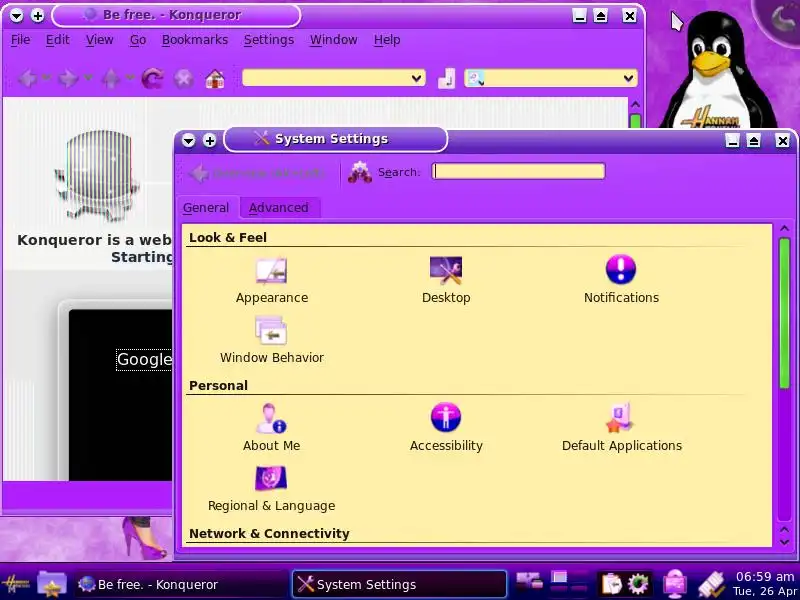Expand the Konqueror search bar dropdown
This screenshot has height=600, width=800.
coord(628,78)
